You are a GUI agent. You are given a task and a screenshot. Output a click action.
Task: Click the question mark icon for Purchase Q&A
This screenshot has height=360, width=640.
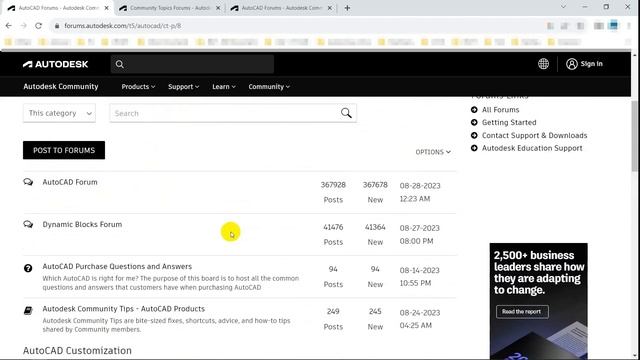coord(28,268)
